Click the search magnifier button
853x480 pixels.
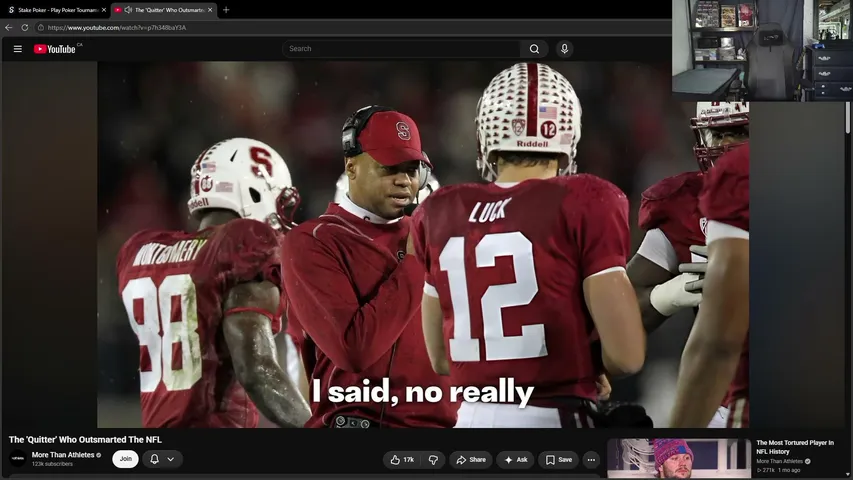coord(534,49)
